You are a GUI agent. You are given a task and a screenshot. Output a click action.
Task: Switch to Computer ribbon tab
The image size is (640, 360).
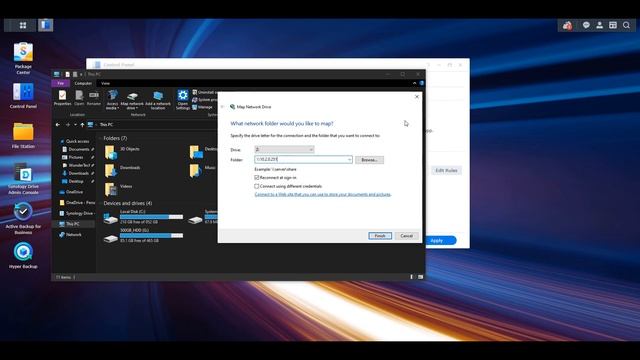[83, 83]
